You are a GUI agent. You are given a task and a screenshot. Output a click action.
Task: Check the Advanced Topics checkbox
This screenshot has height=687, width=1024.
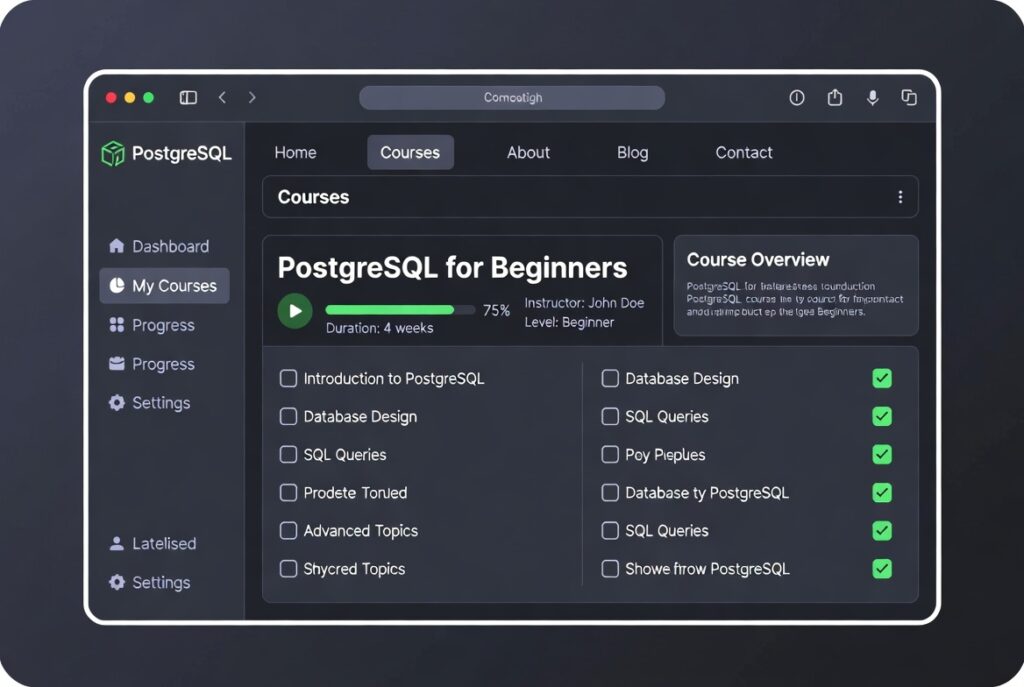[288, 531]
